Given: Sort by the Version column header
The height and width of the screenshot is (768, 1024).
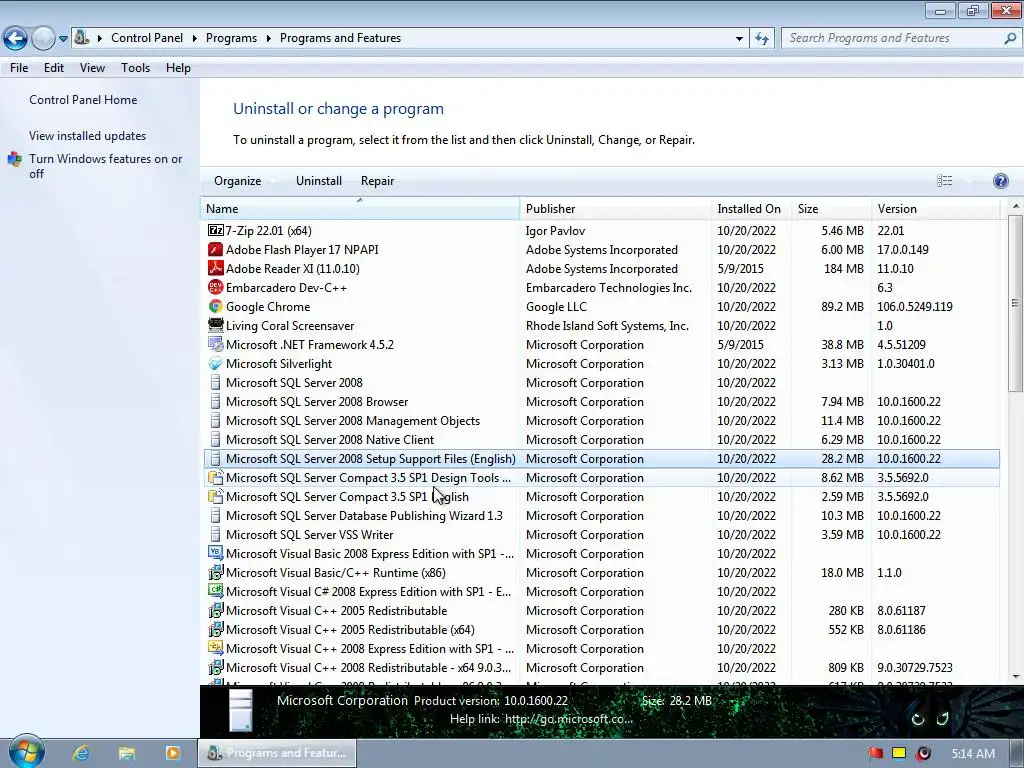Looking at the screenshot, I should point(935,209).
